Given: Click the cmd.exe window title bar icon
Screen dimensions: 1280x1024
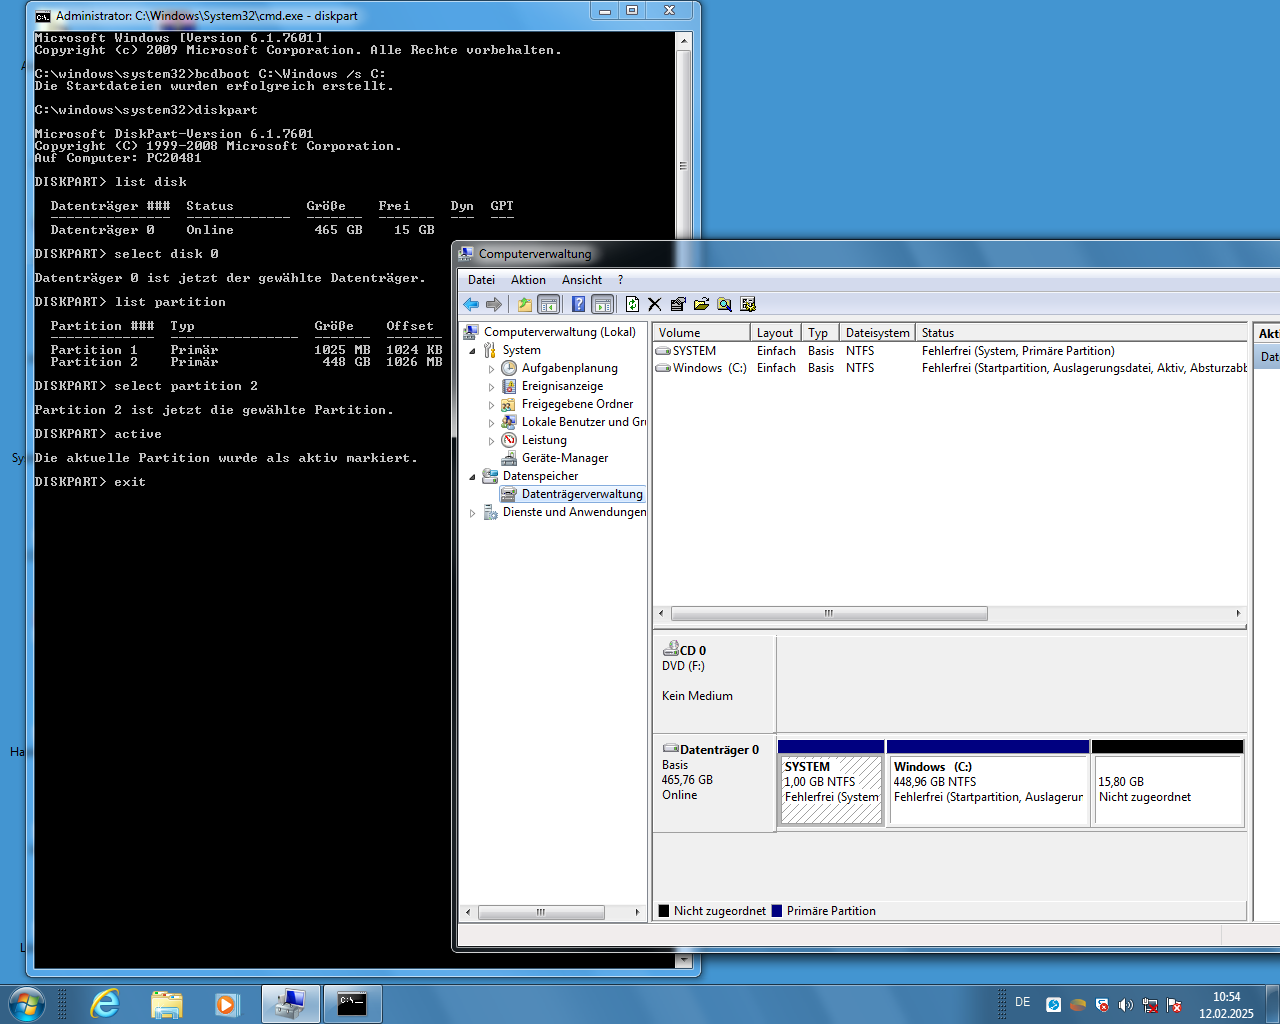Looking at the screenshot, I should [43, 16].
